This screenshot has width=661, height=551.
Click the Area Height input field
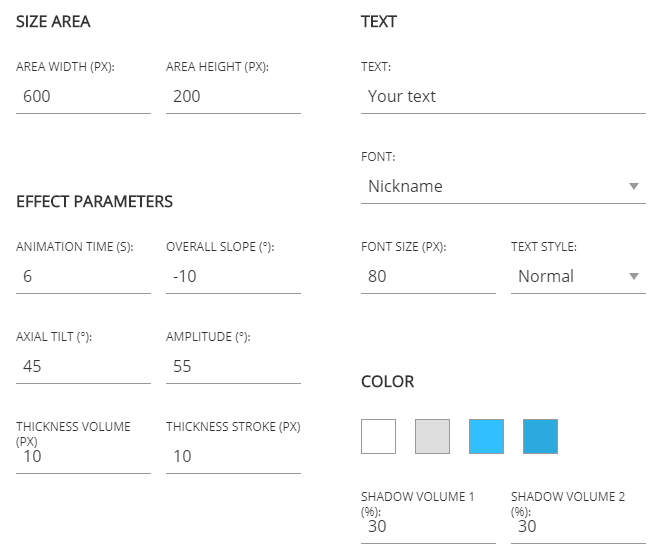click(x=233, y=97)
